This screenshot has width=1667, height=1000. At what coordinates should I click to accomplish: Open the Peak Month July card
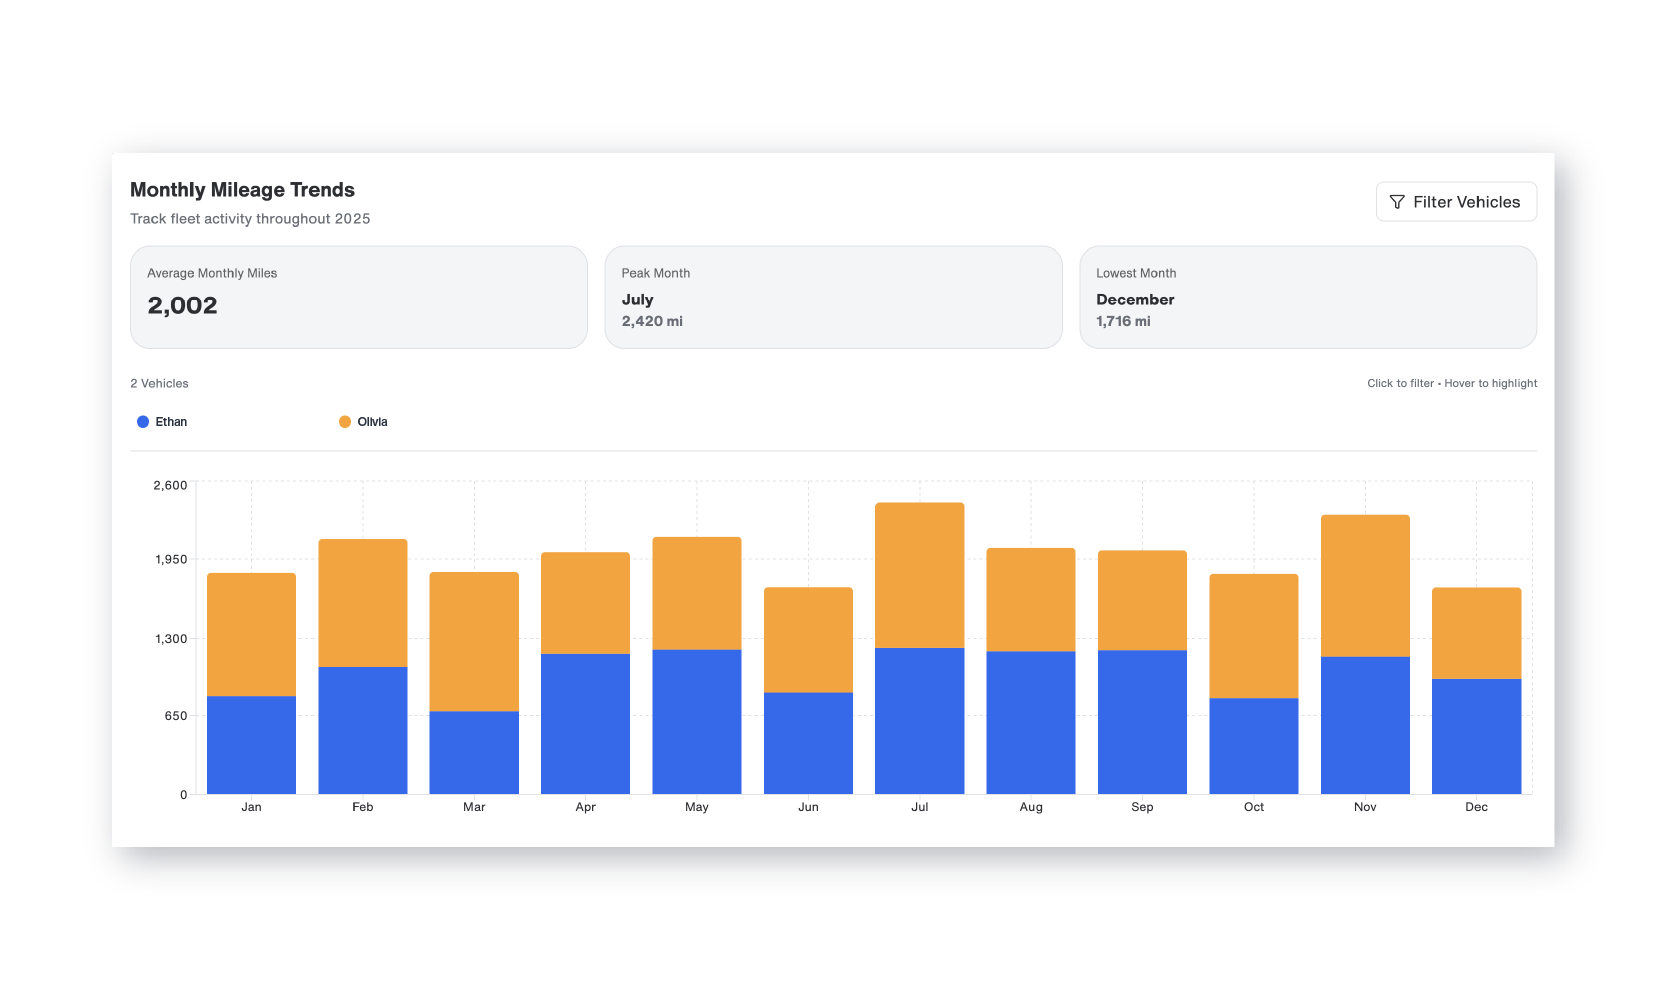[x=833, y=296]
